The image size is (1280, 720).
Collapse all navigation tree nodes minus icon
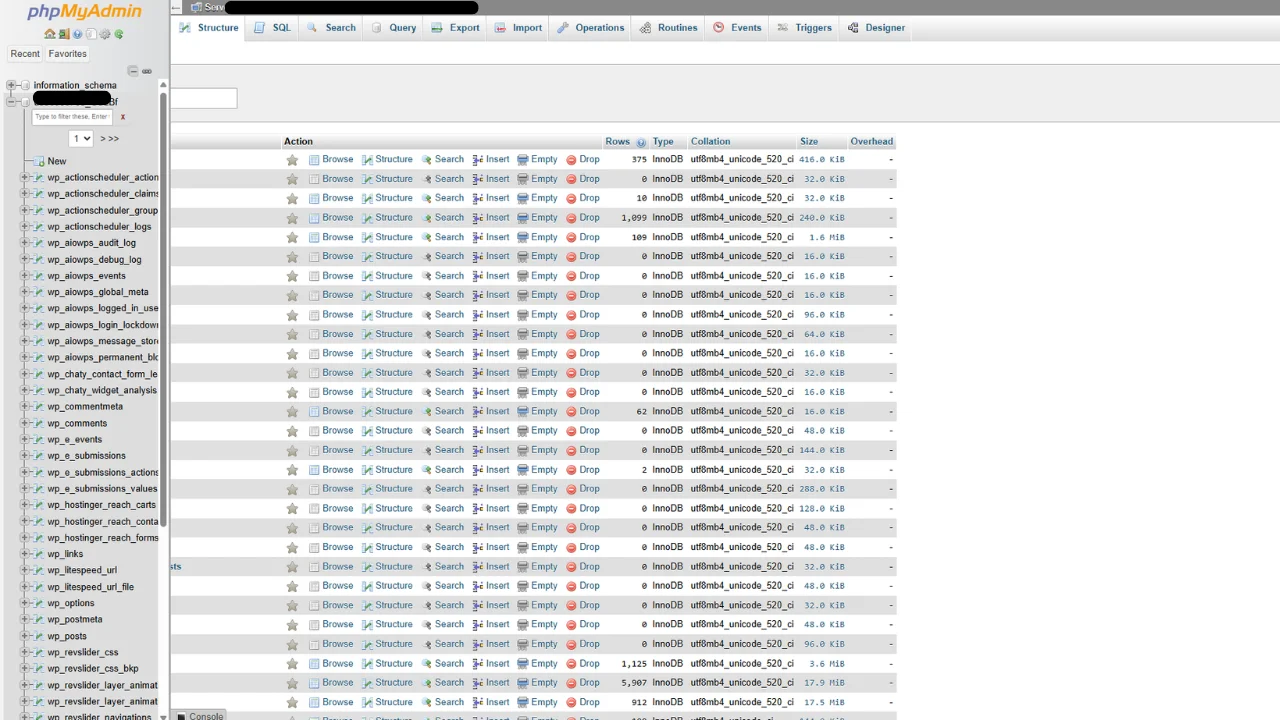[x=132, y=71]
